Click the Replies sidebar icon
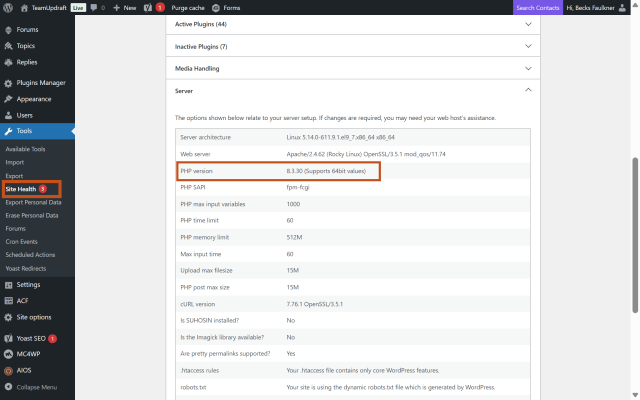Viewport: 640px width, 400px height. click(x=8, y=62)
